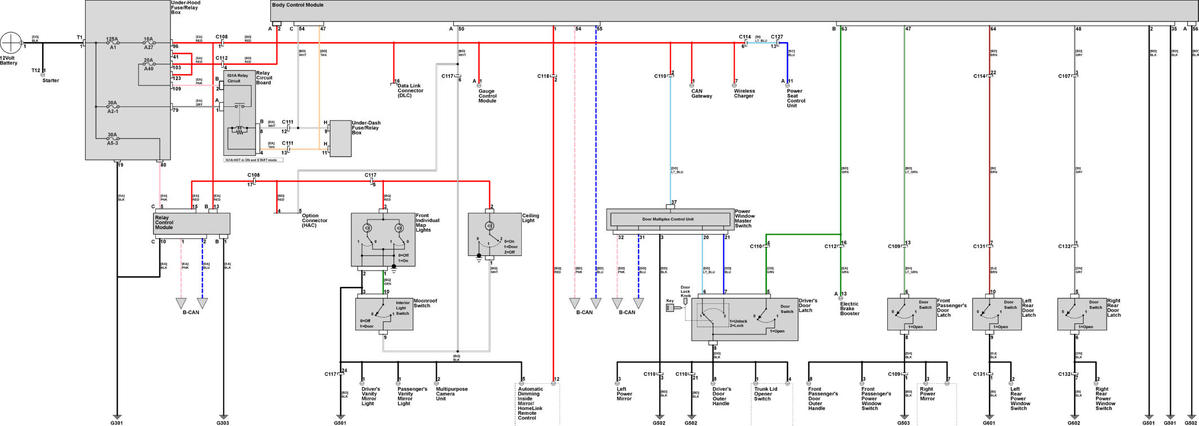Select the G303 ground label
Image resolution: width=1199 pixels, height=426 pixels.
(223, 423)
